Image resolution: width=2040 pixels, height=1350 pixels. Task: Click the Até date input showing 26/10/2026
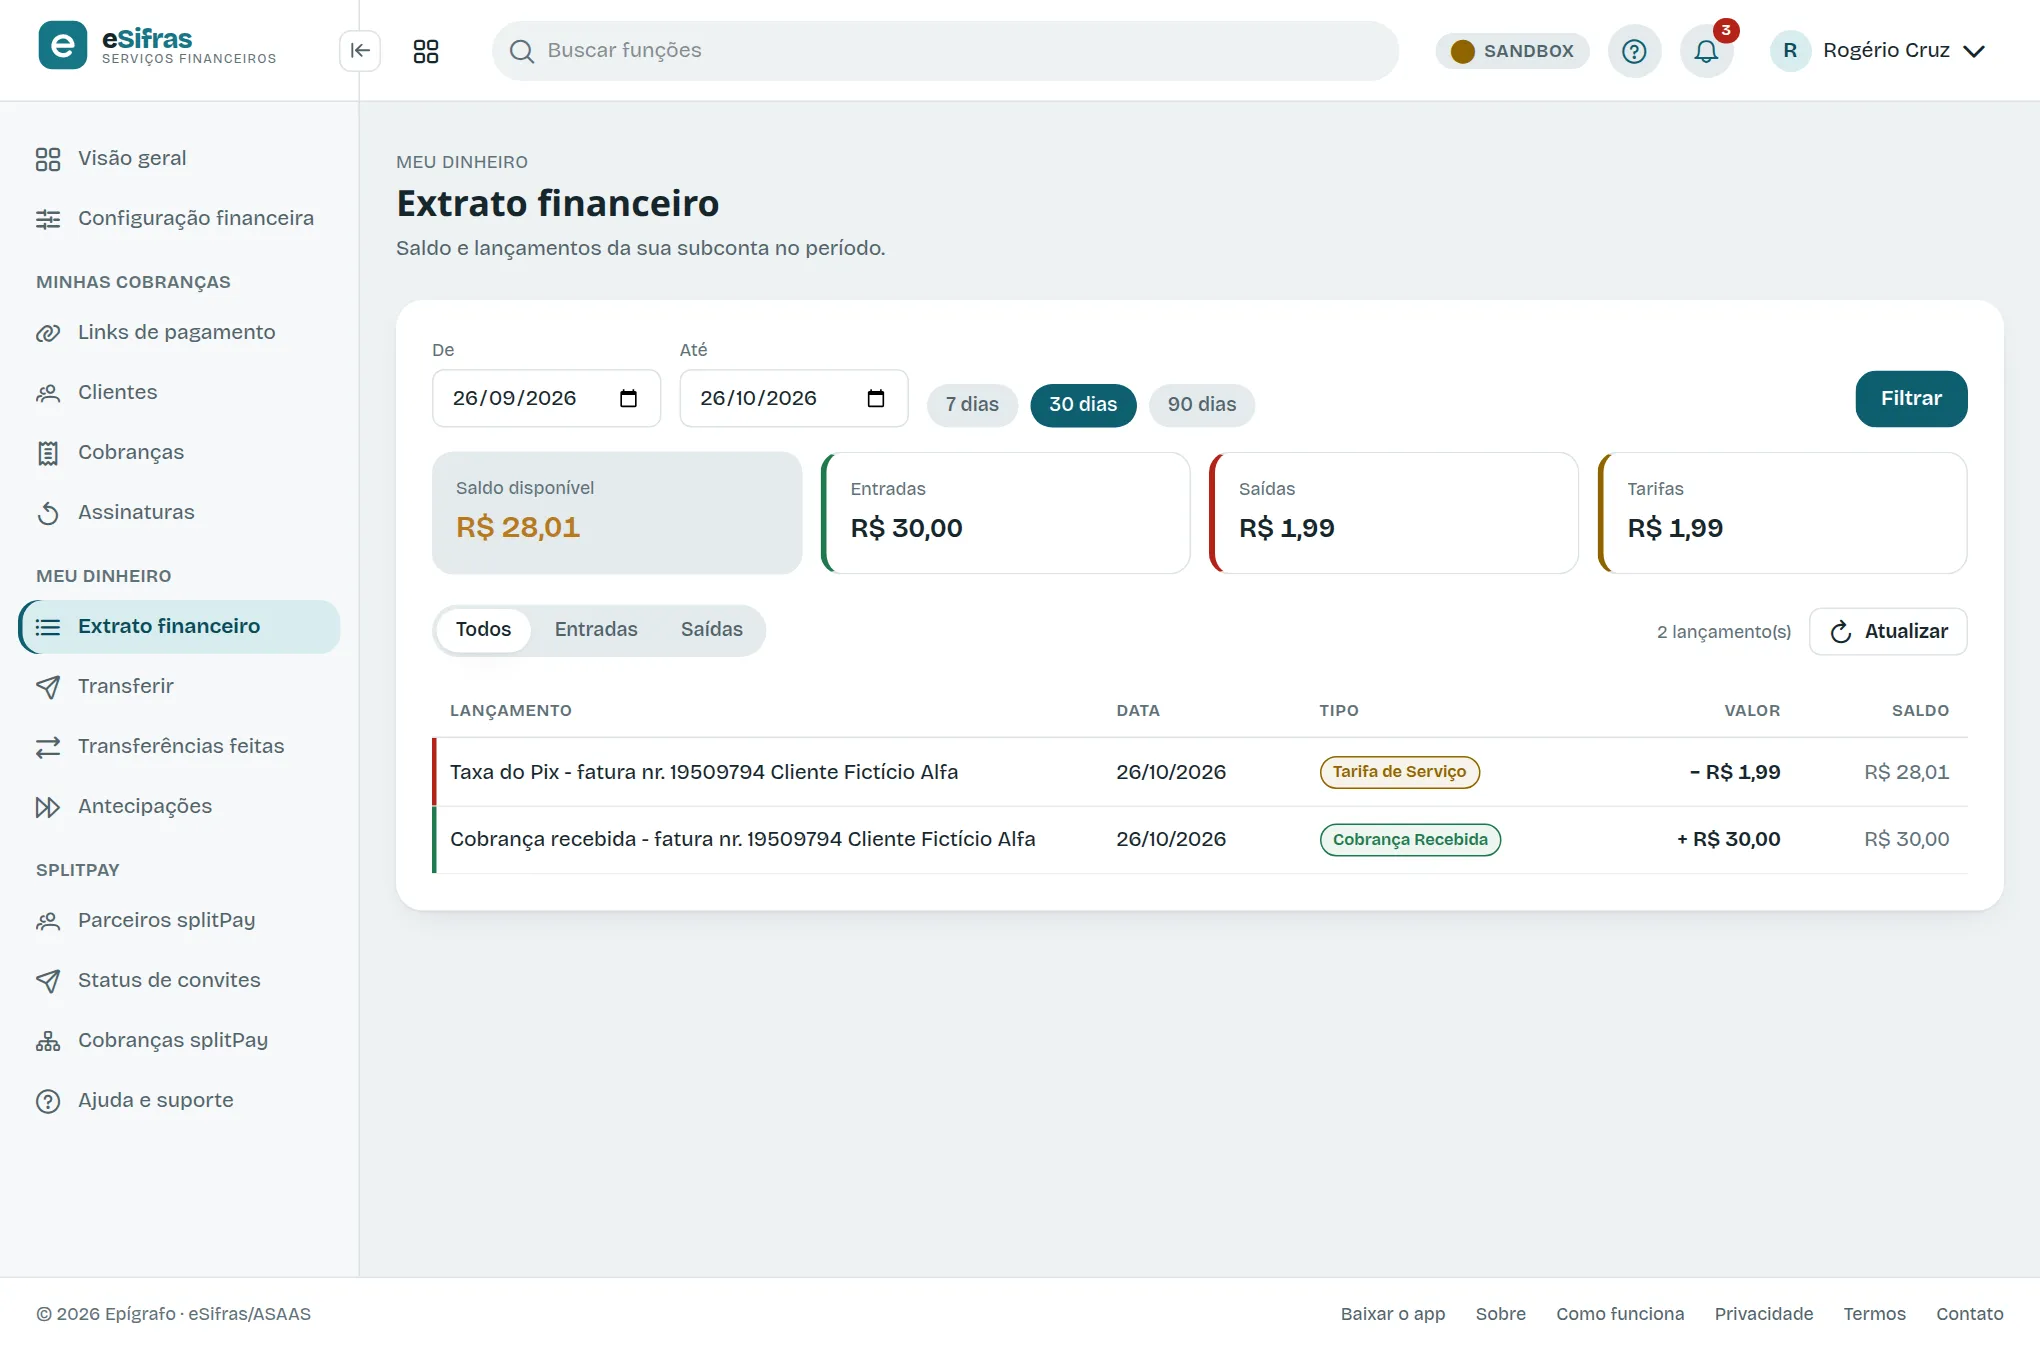pos(794,399)
